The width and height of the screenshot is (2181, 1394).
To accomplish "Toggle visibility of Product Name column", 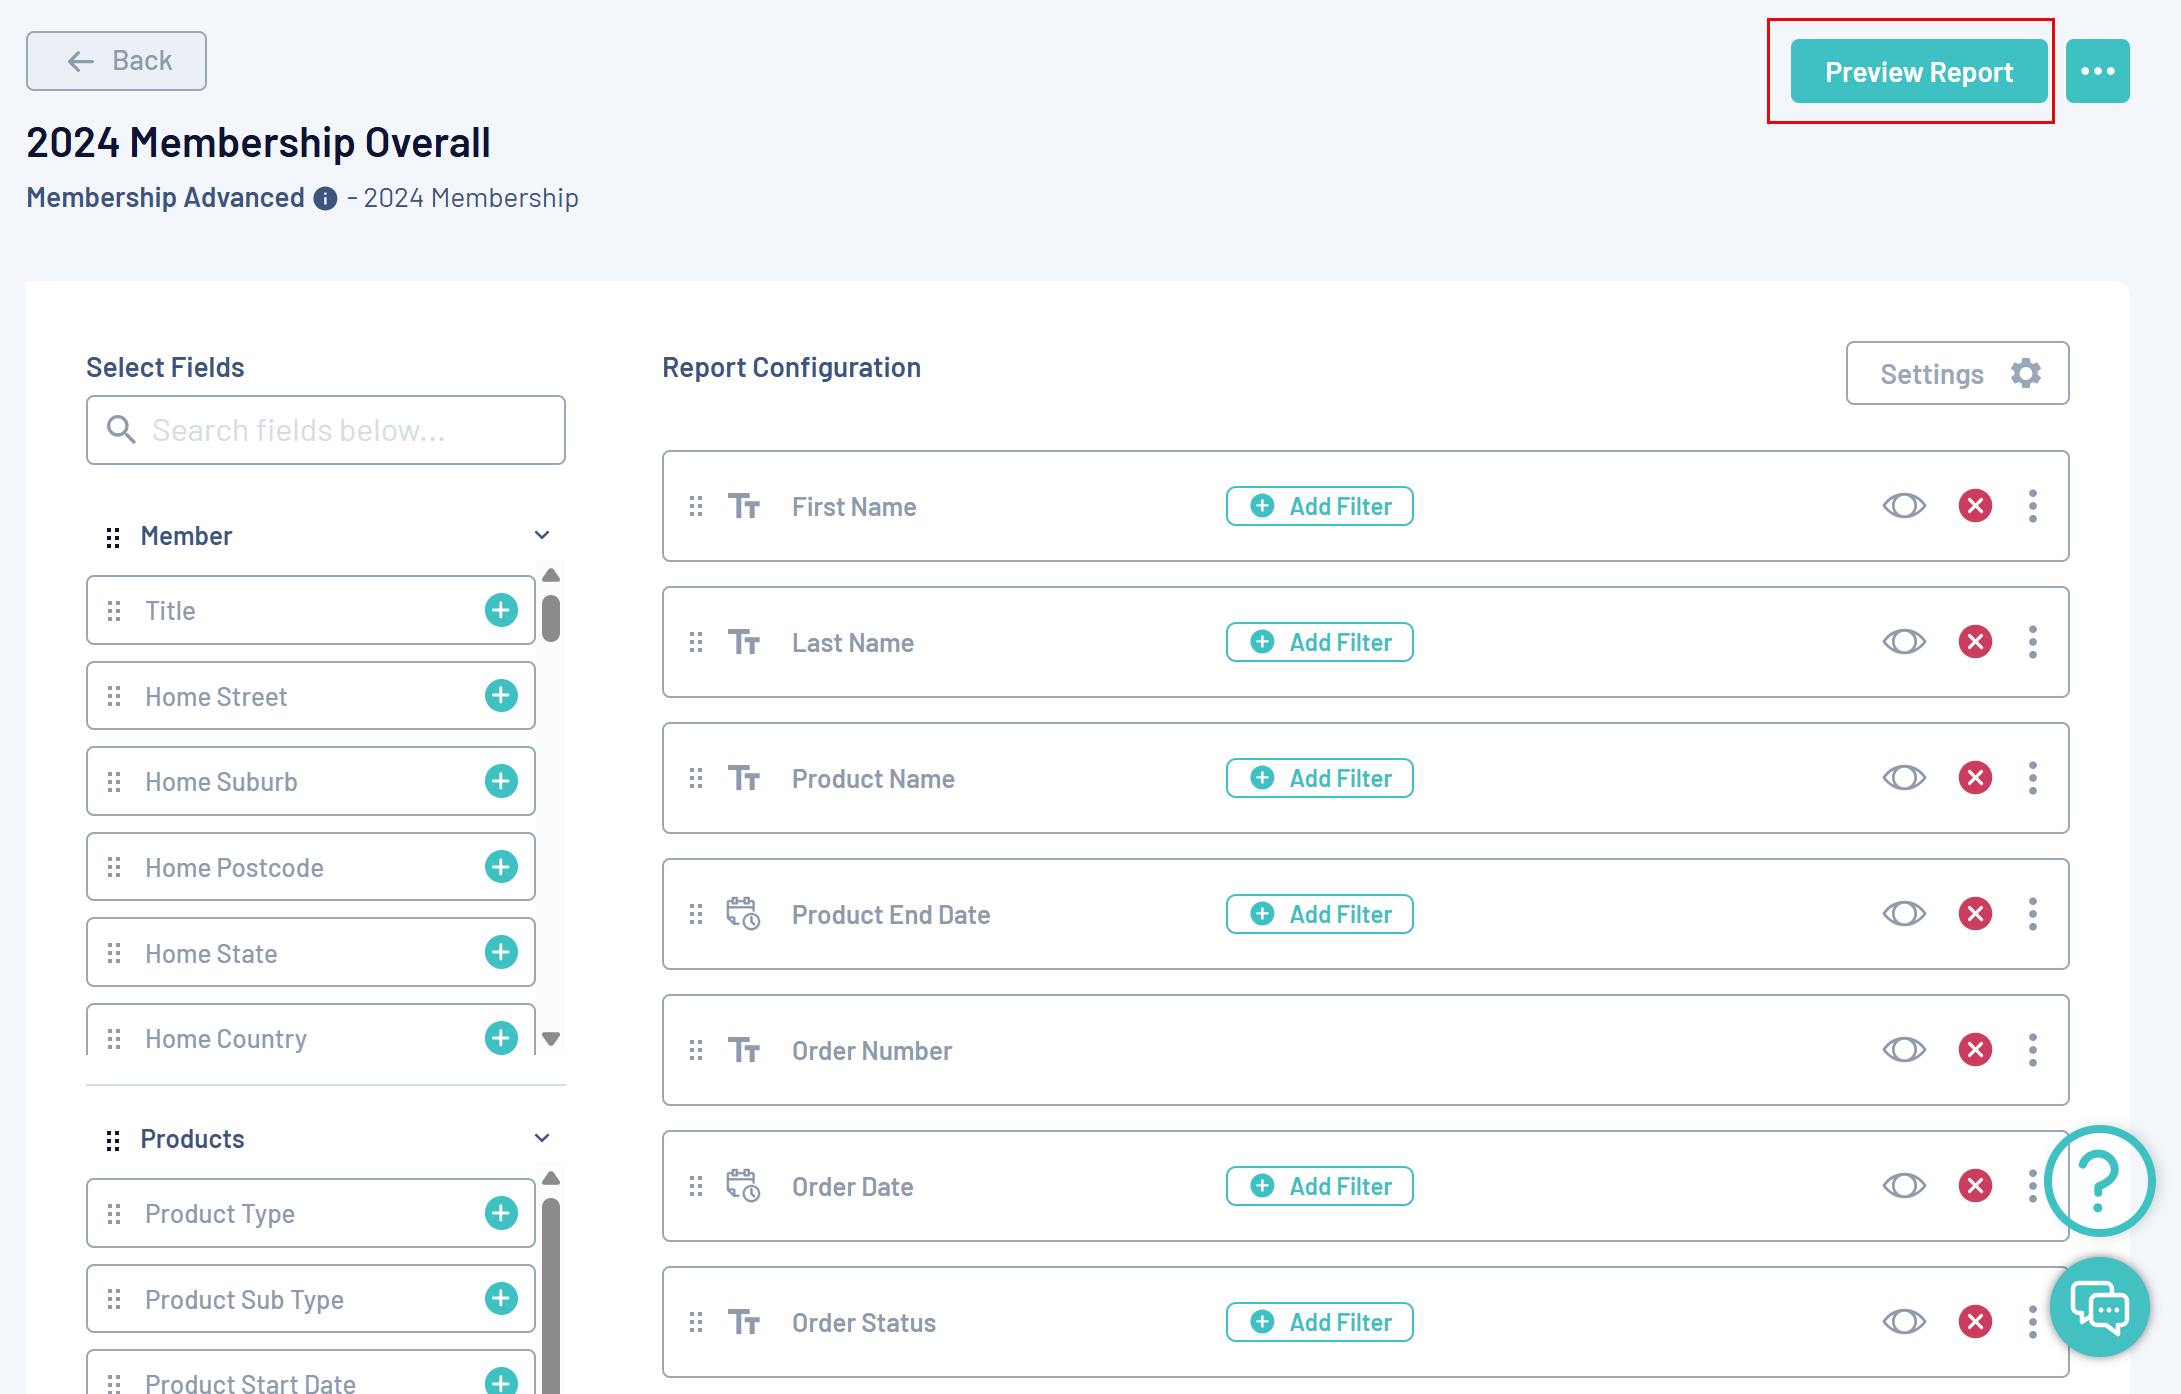I will 1904,778.
